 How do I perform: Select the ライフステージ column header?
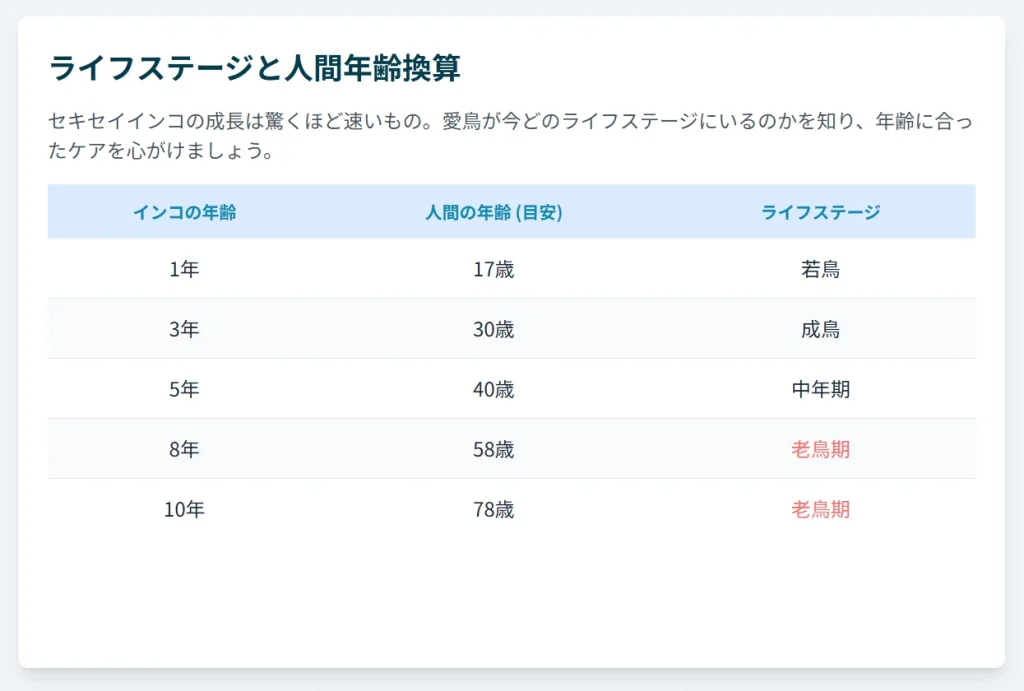click(820, 212)
